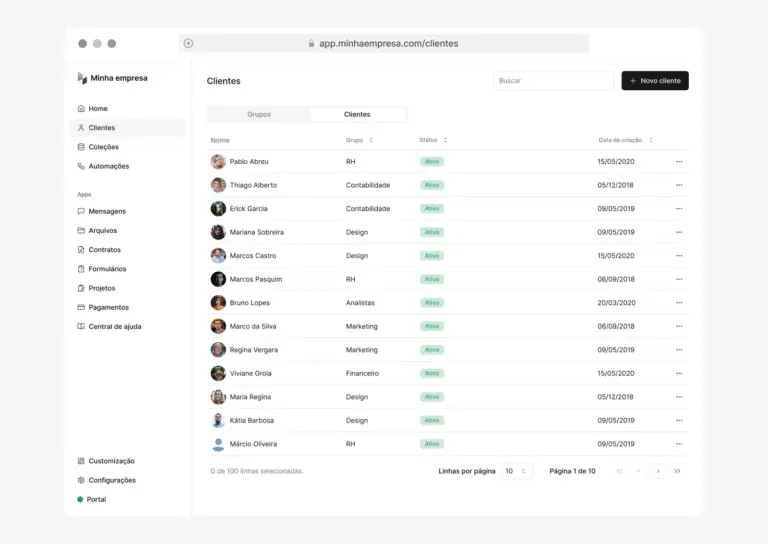Click the new tab plus icon
Image resolution: width=768 pixels, height=544 pixels.
pos(188,43)
